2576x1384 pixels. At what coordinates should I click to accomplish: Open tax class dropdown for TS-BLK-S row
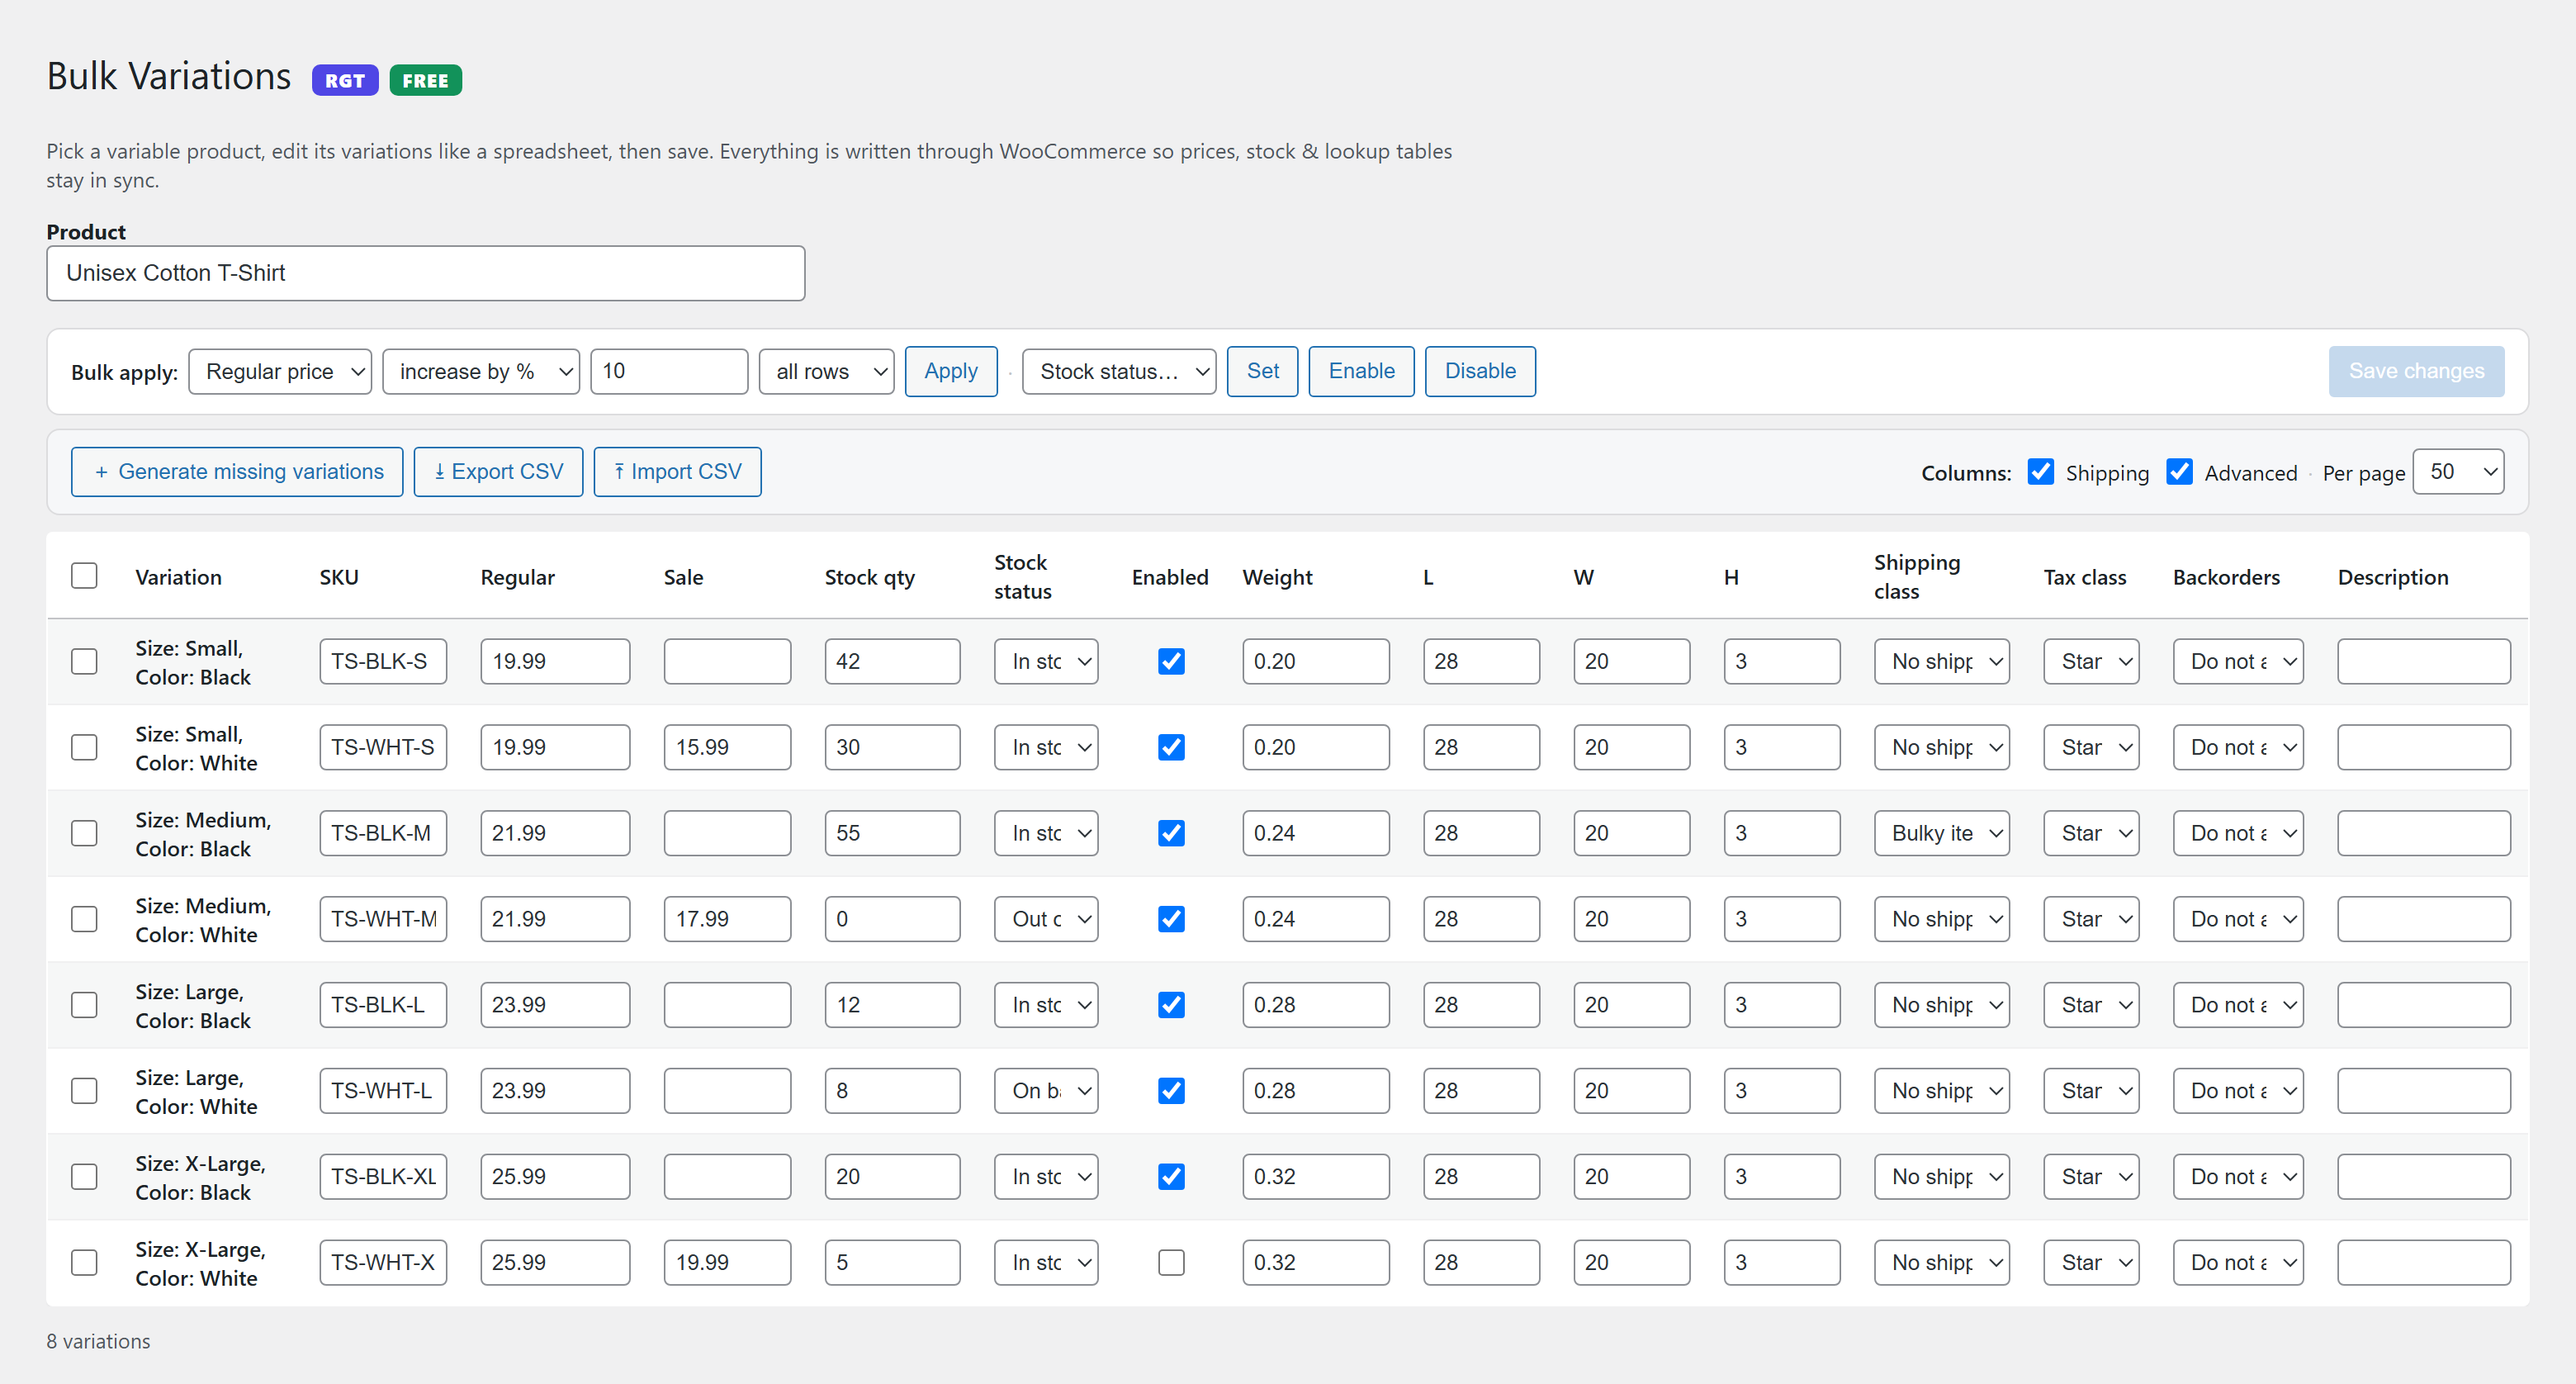click(2091, 662)
